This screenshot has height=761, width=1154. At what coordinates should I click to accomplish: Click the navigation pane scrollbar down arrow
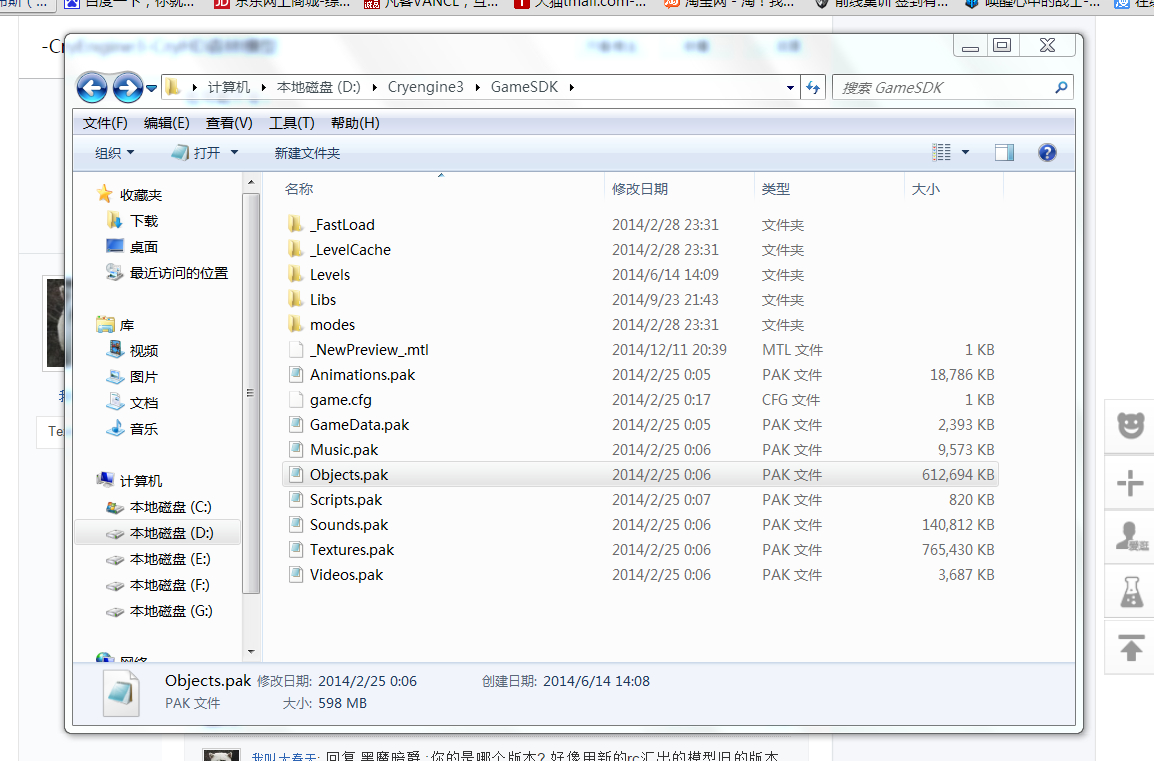(x=251, y=652)
